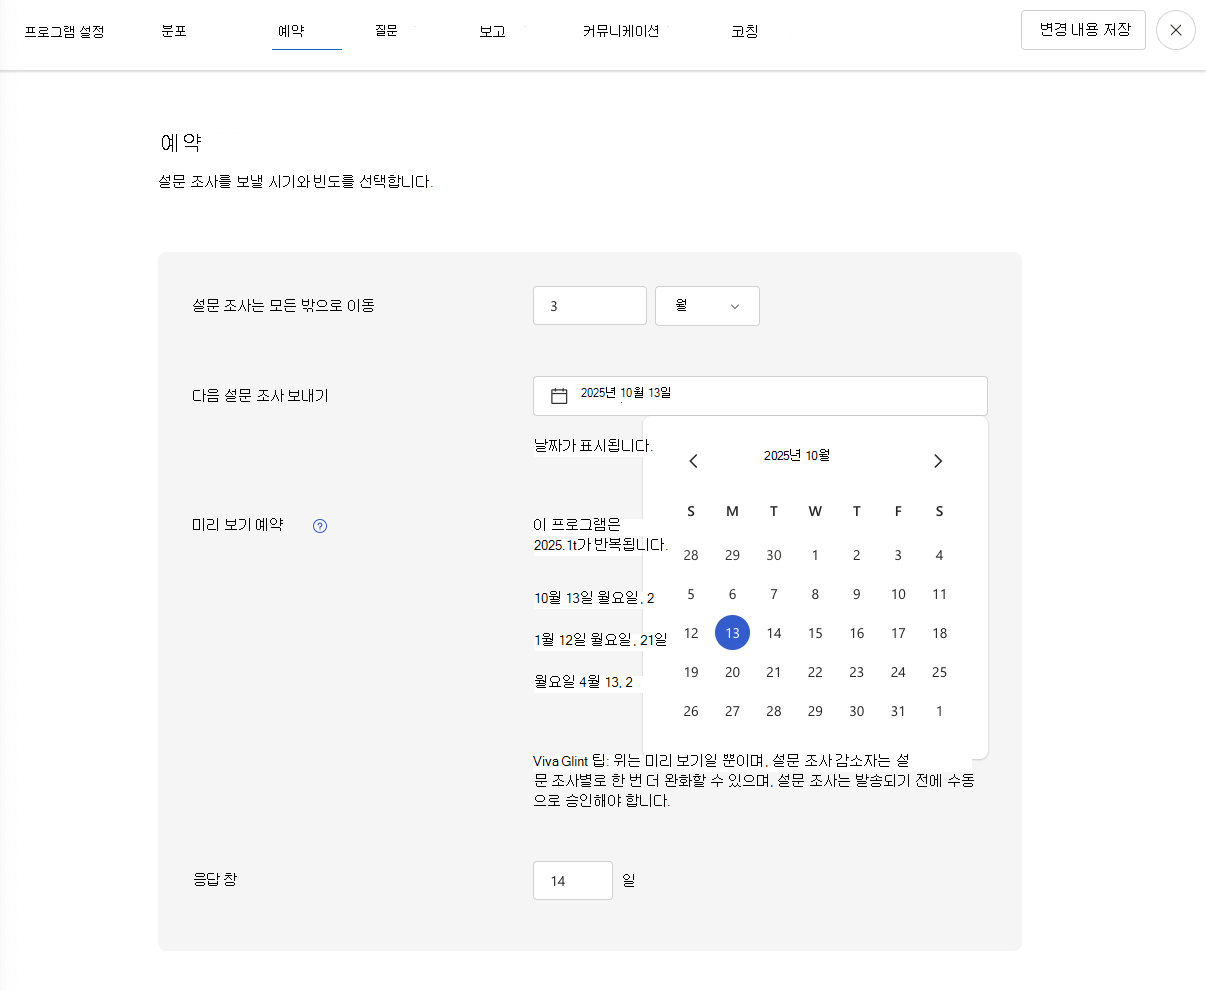Open the 보고 tab
The image size is (1206, 991).
pyautogui.click(x=492, y=30)
